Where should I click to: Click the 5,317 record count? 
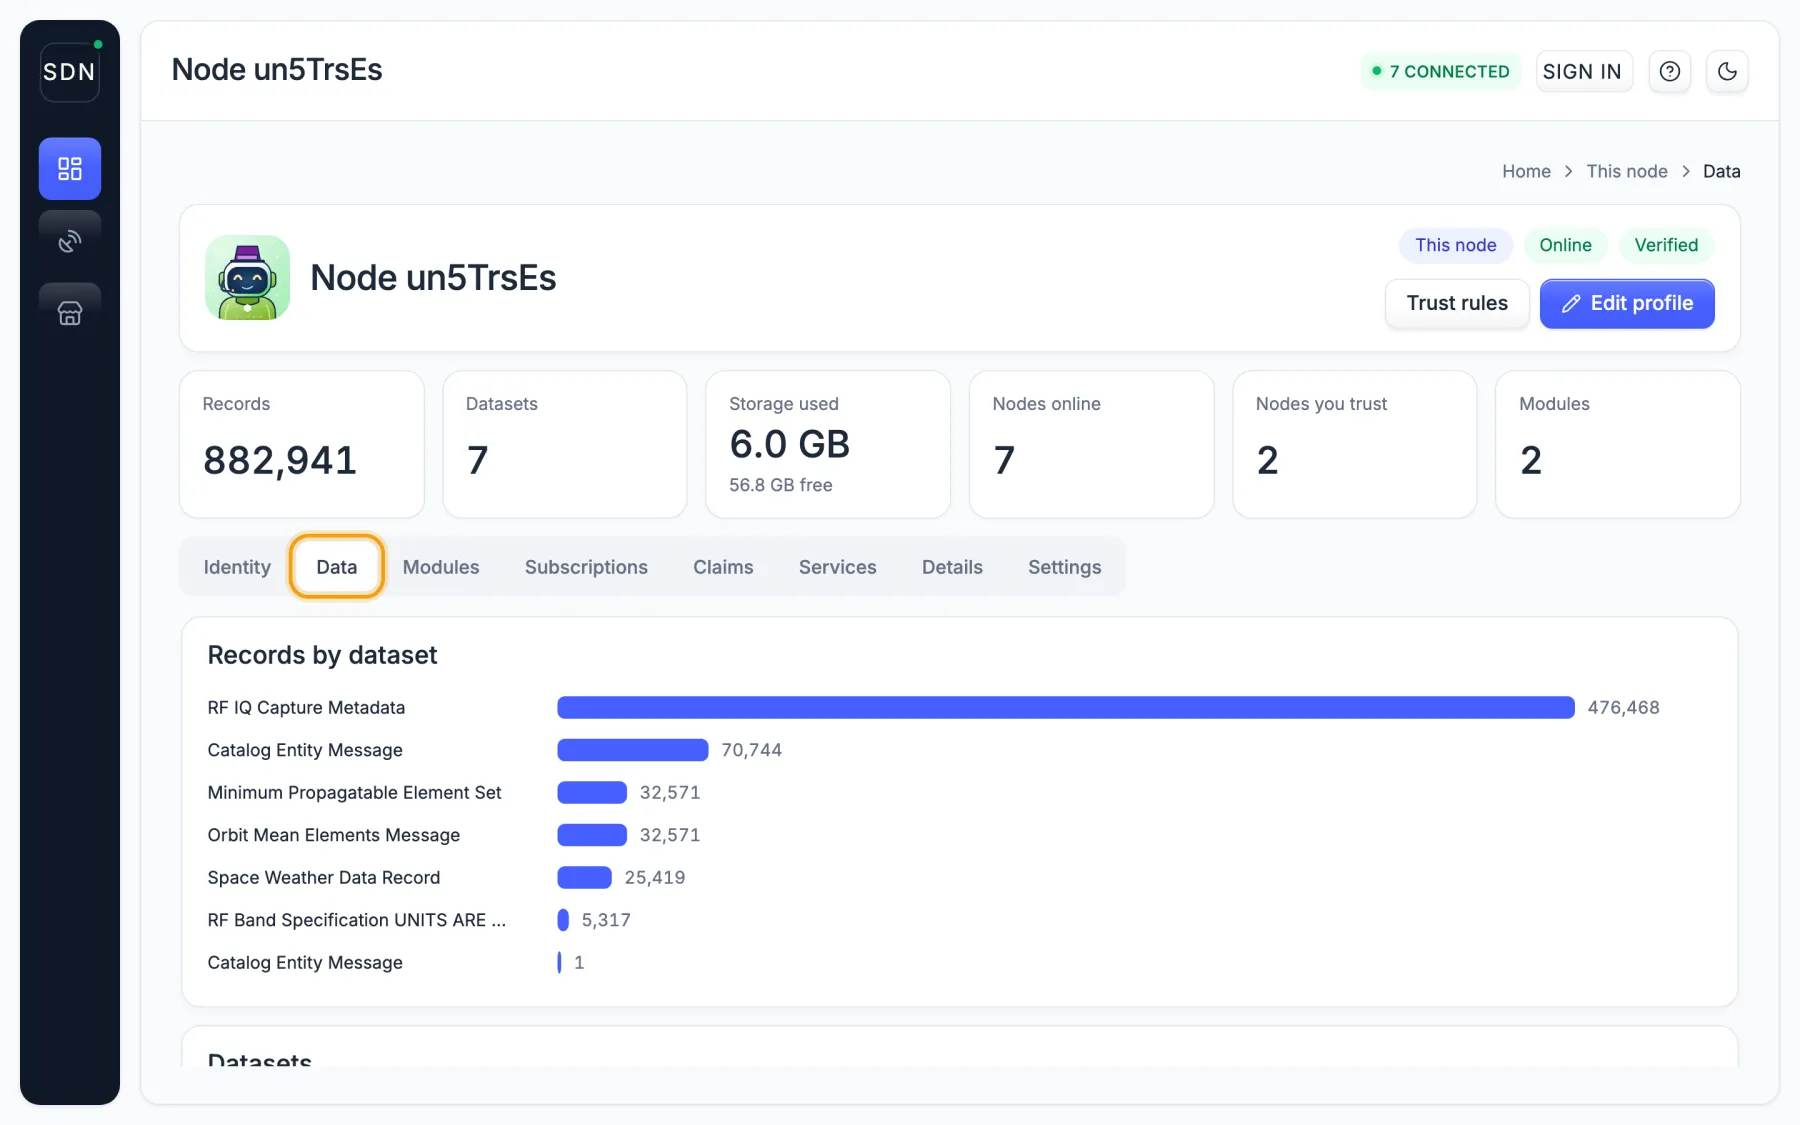click(606, 920)
